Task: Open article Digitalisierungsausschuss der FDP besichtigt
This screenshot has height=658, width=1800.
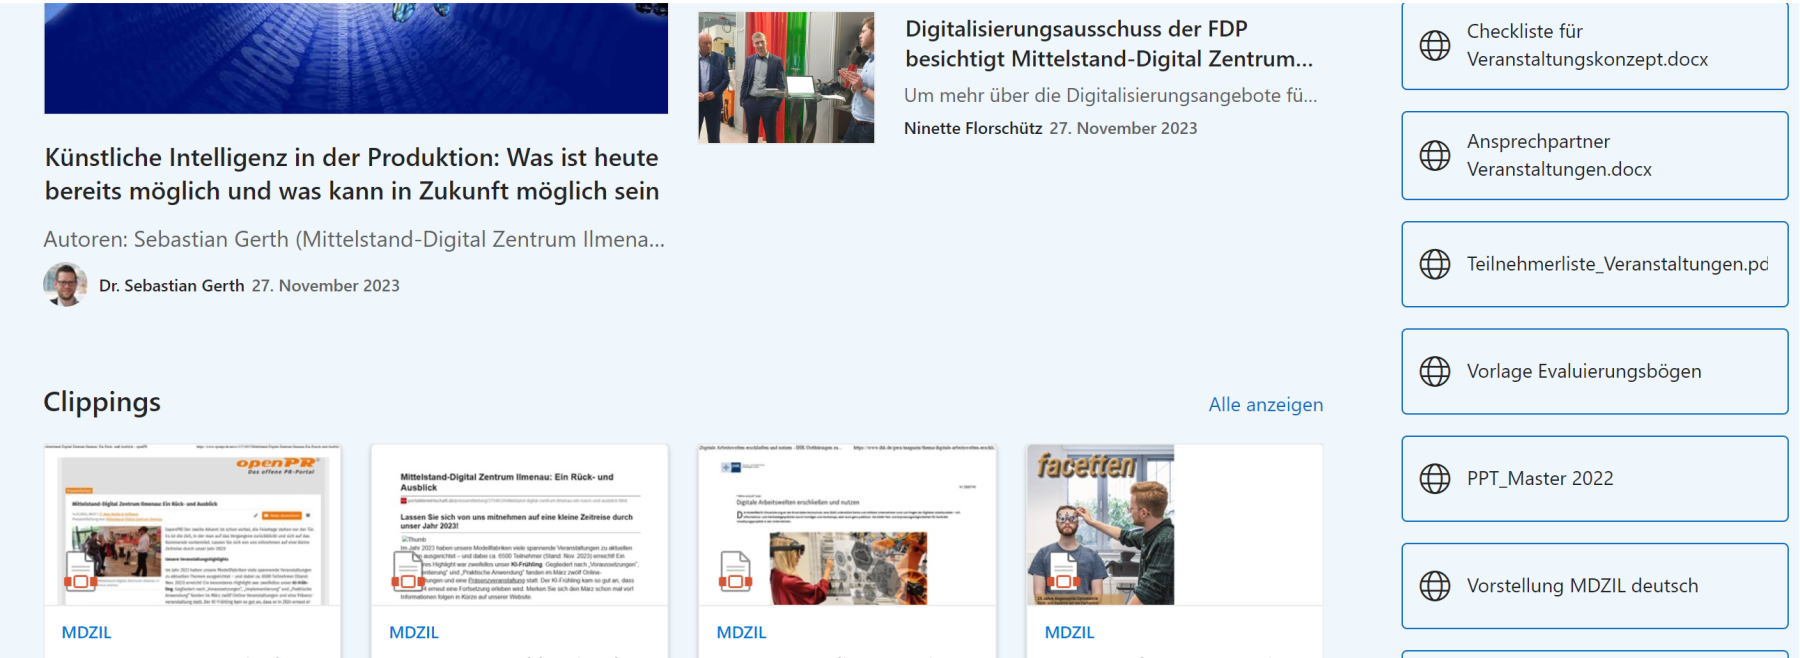Action: (1109, 44)
